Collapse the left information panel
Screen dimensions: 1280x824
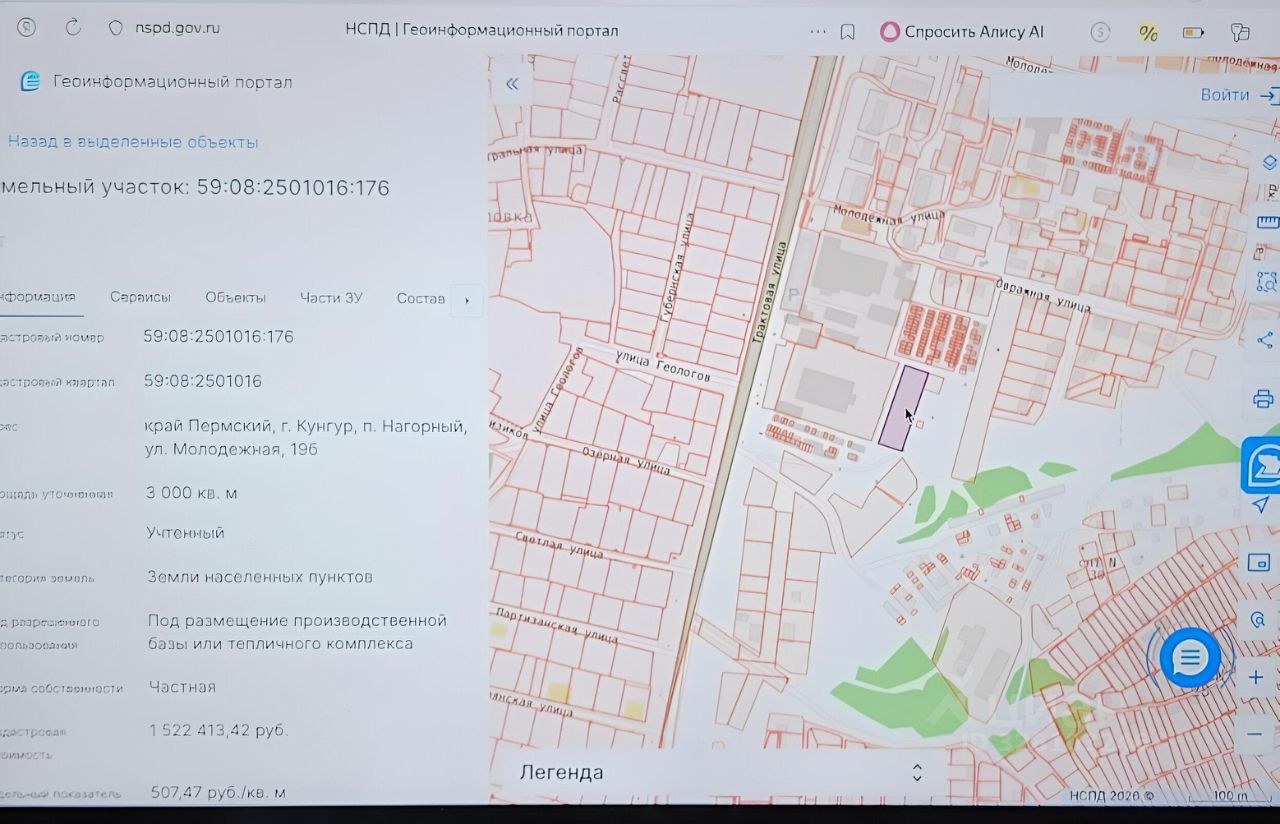(x=512, y=84)
